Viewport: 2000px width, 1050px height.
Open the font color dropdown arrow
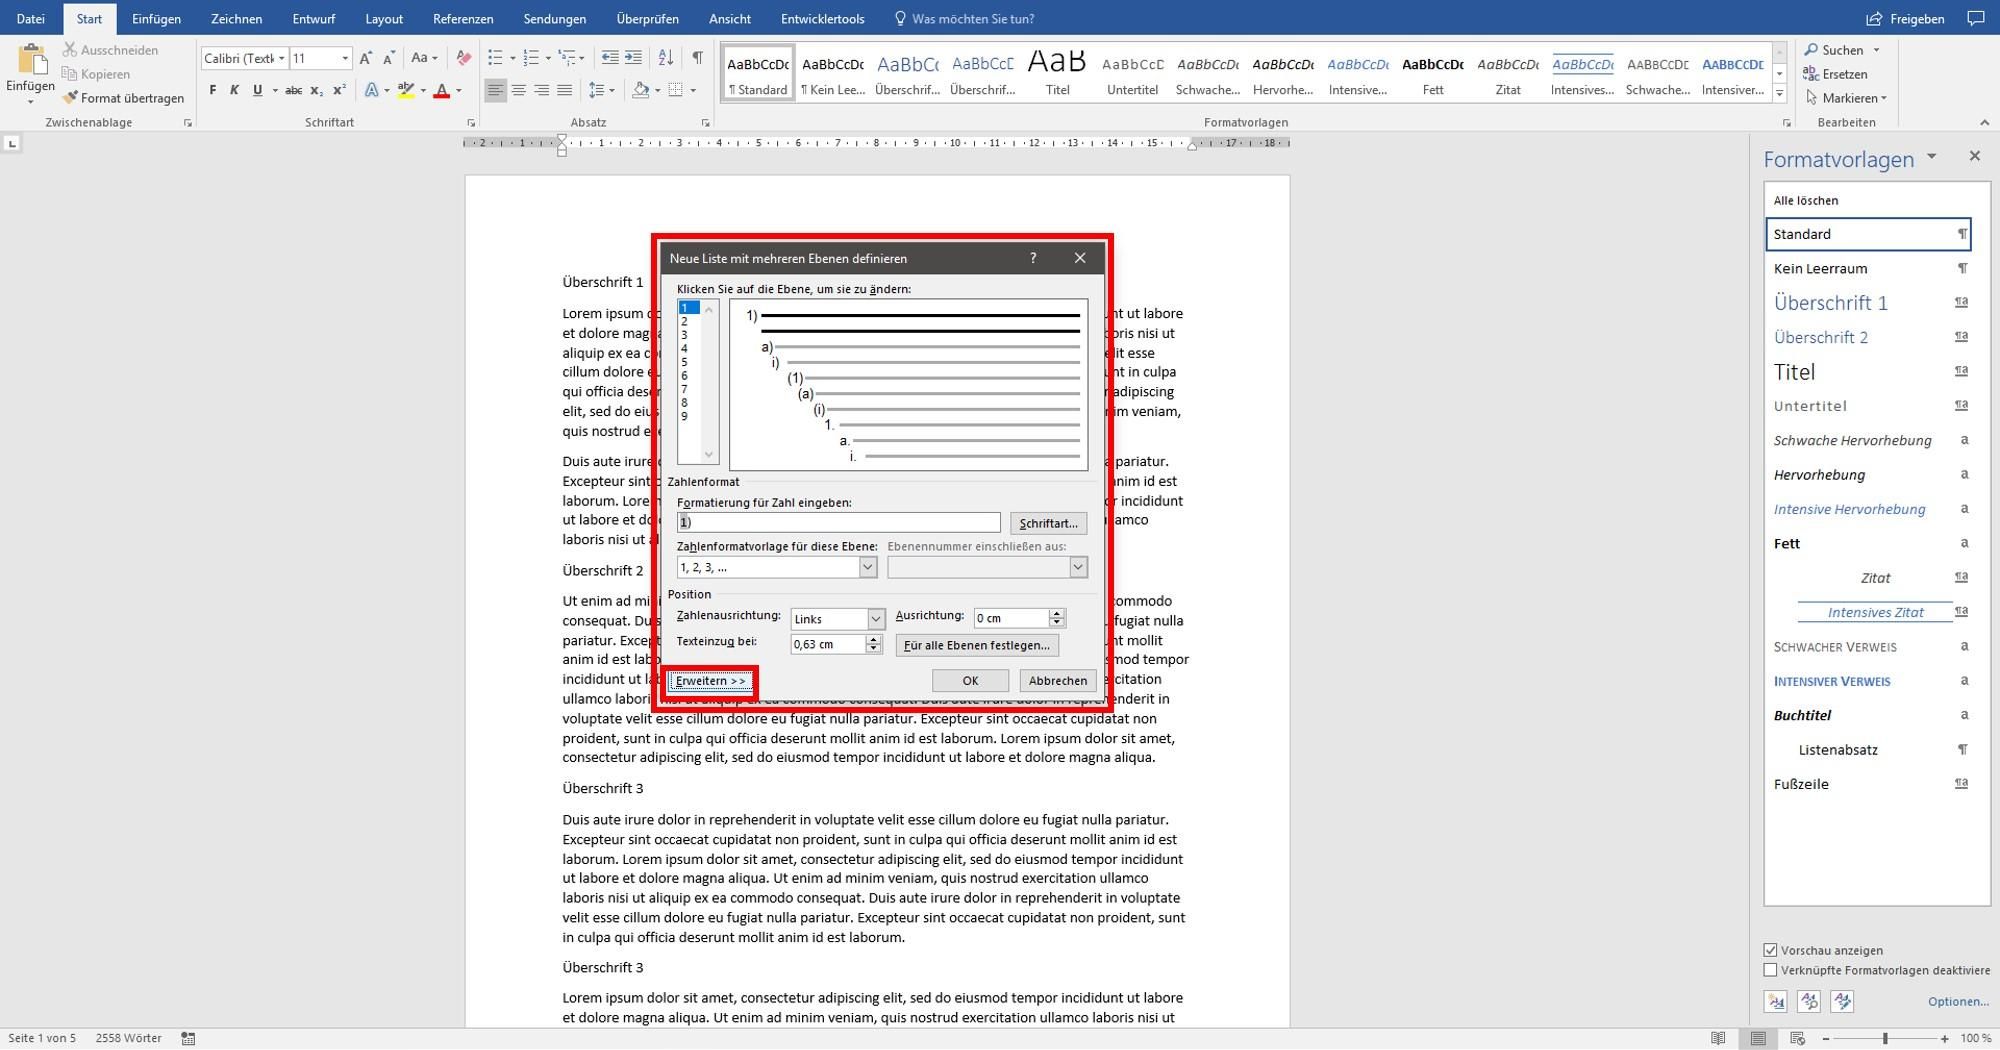459,91
